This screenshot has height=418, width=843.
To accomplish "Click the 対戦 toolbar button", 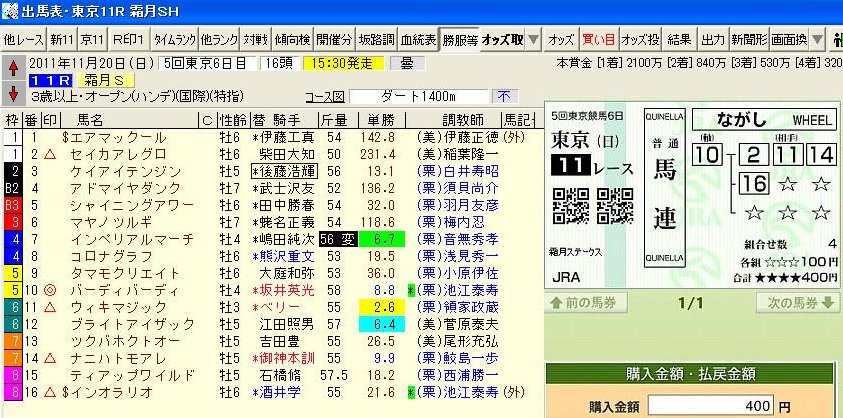I will [x=255, y=39].
